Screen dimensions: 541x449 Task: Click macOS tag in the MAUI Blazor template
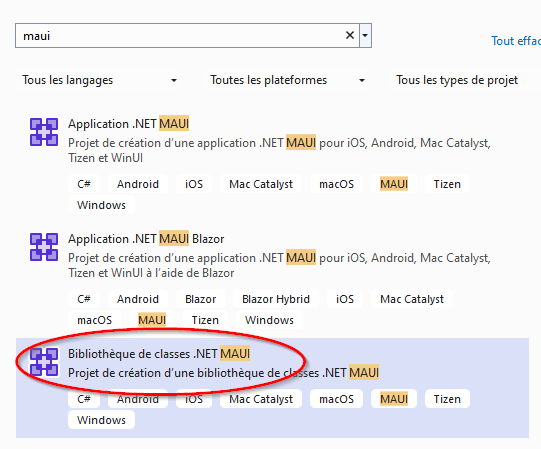(95, 320)
